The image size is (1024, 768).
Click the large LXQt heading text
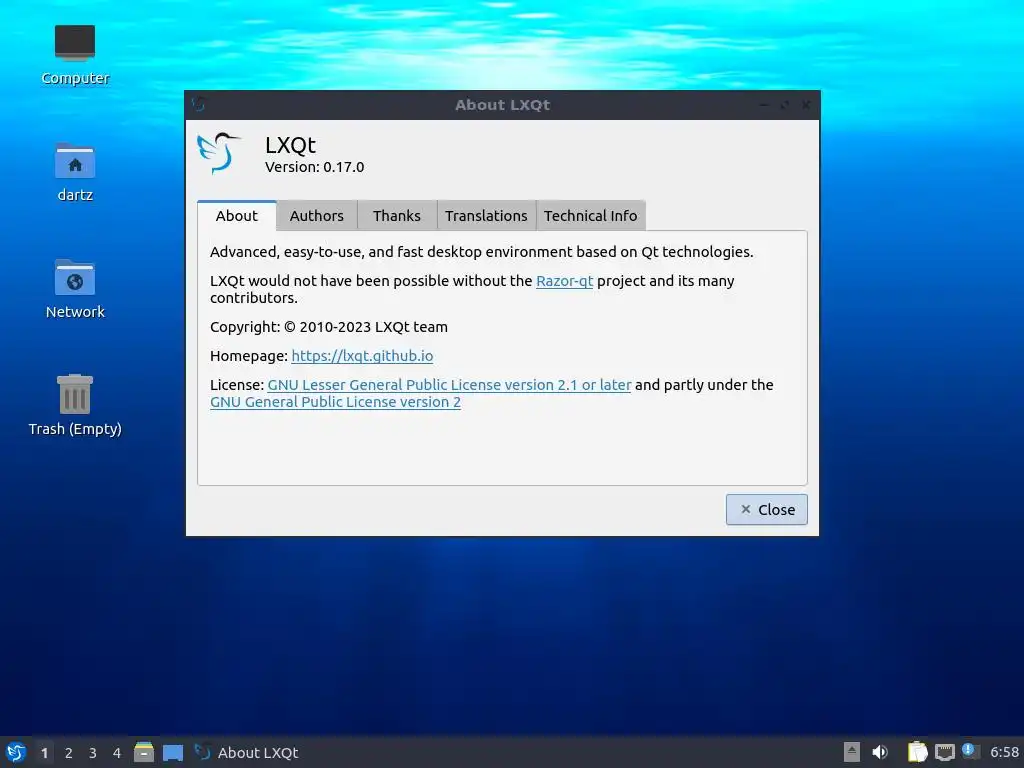click(x=290, y=144)
